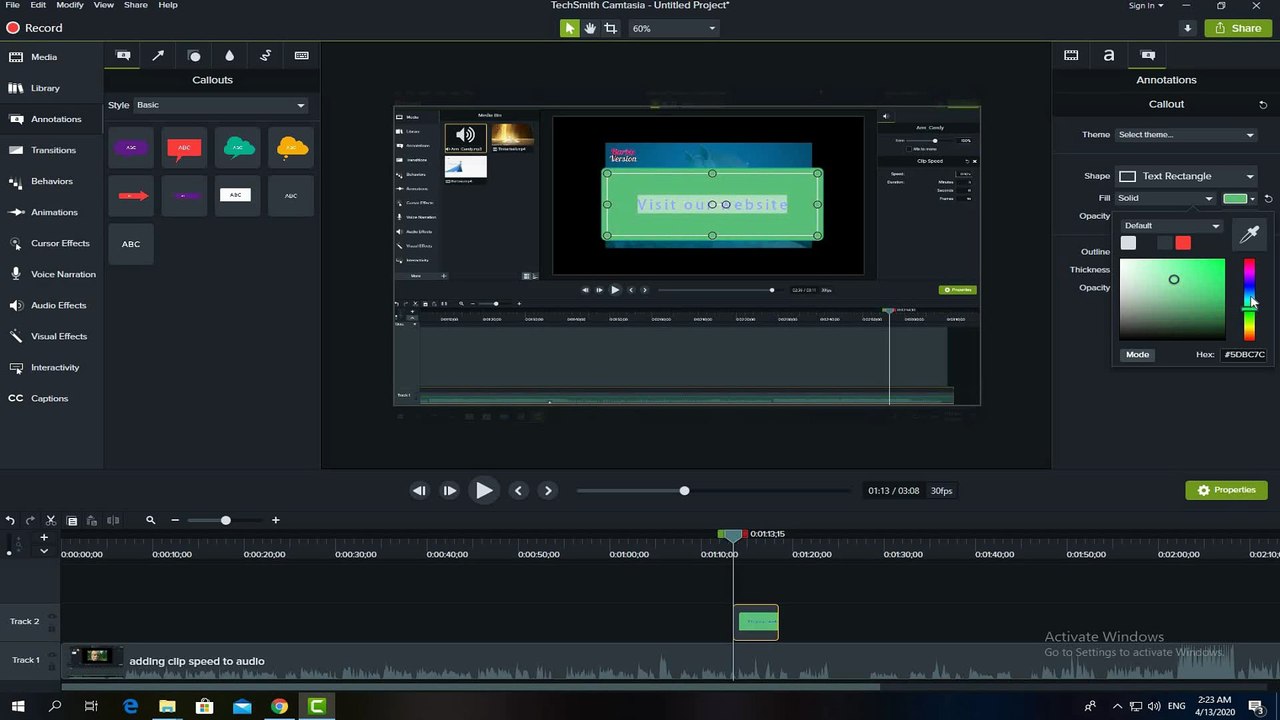The width and height of the screenshot is (1280, 720).
Task: Pick the yellow thought cloud callout
Action: 291,147
